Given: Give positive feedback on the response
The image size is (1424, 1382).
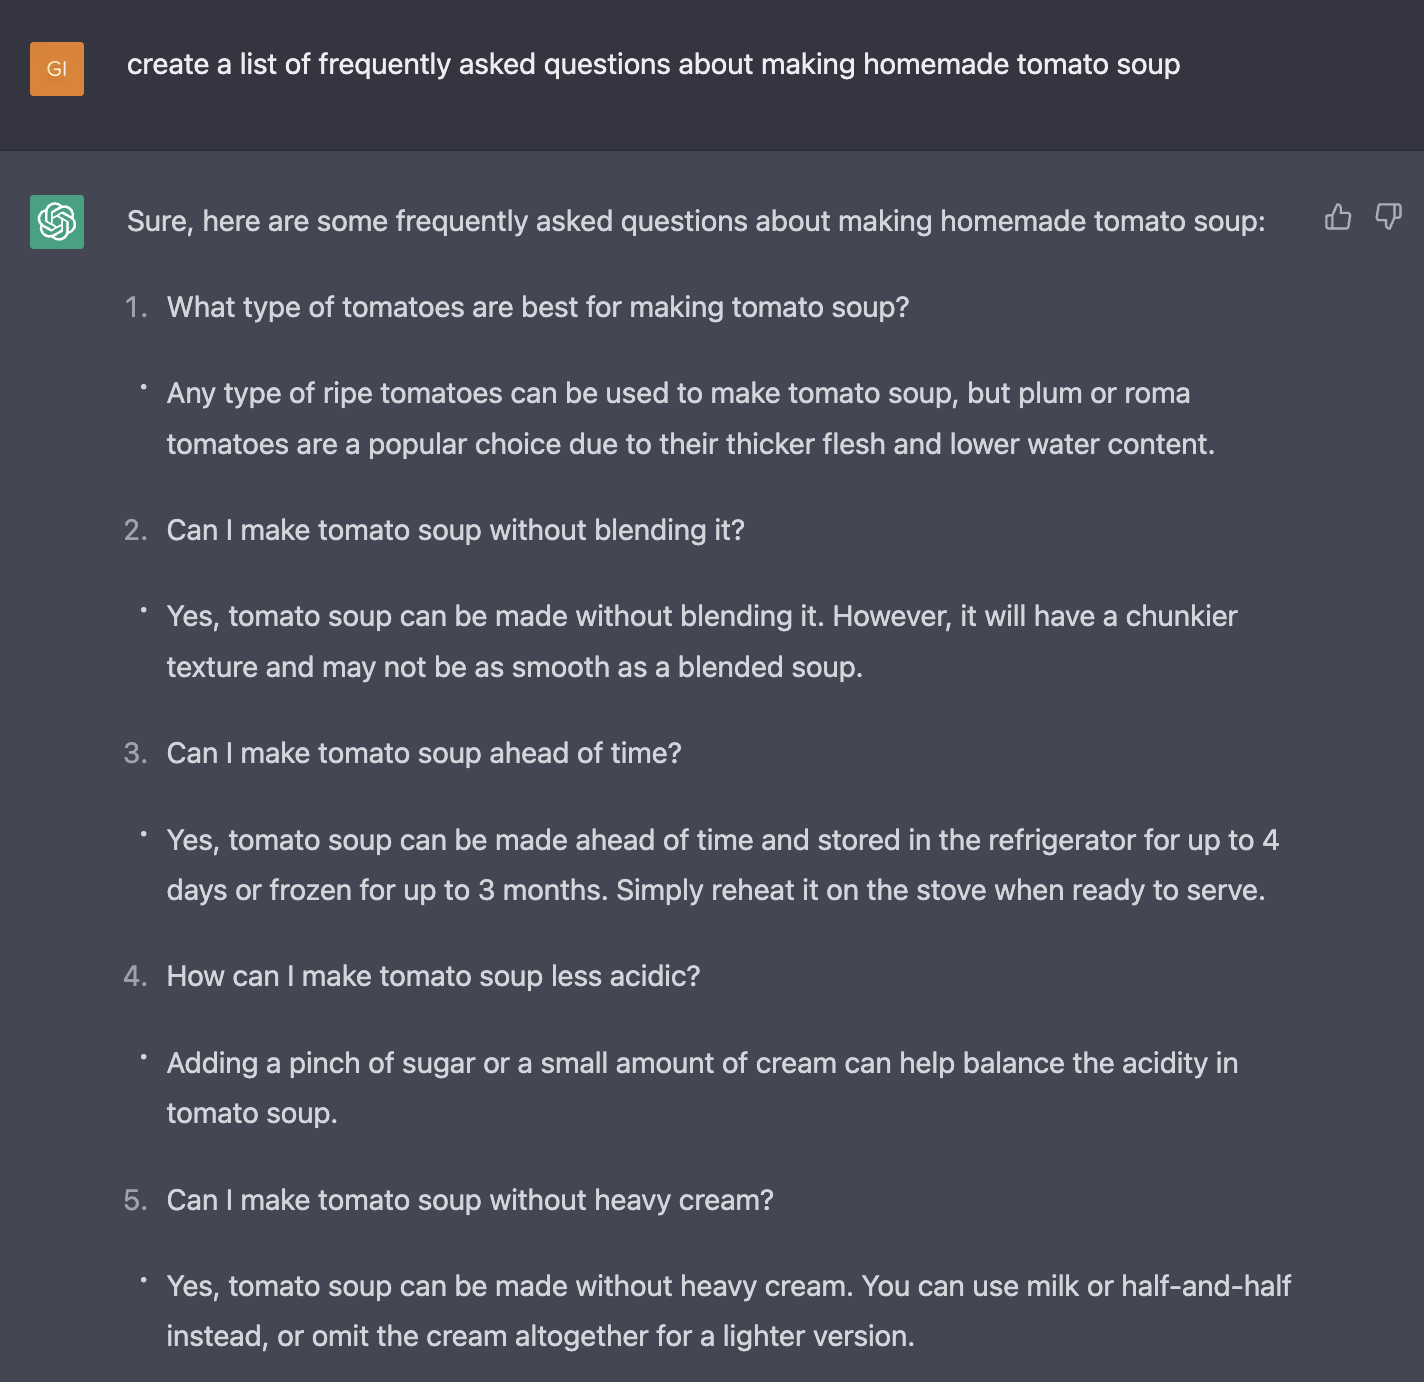Looking at the screenshot, I should (x=1338, y=217).
